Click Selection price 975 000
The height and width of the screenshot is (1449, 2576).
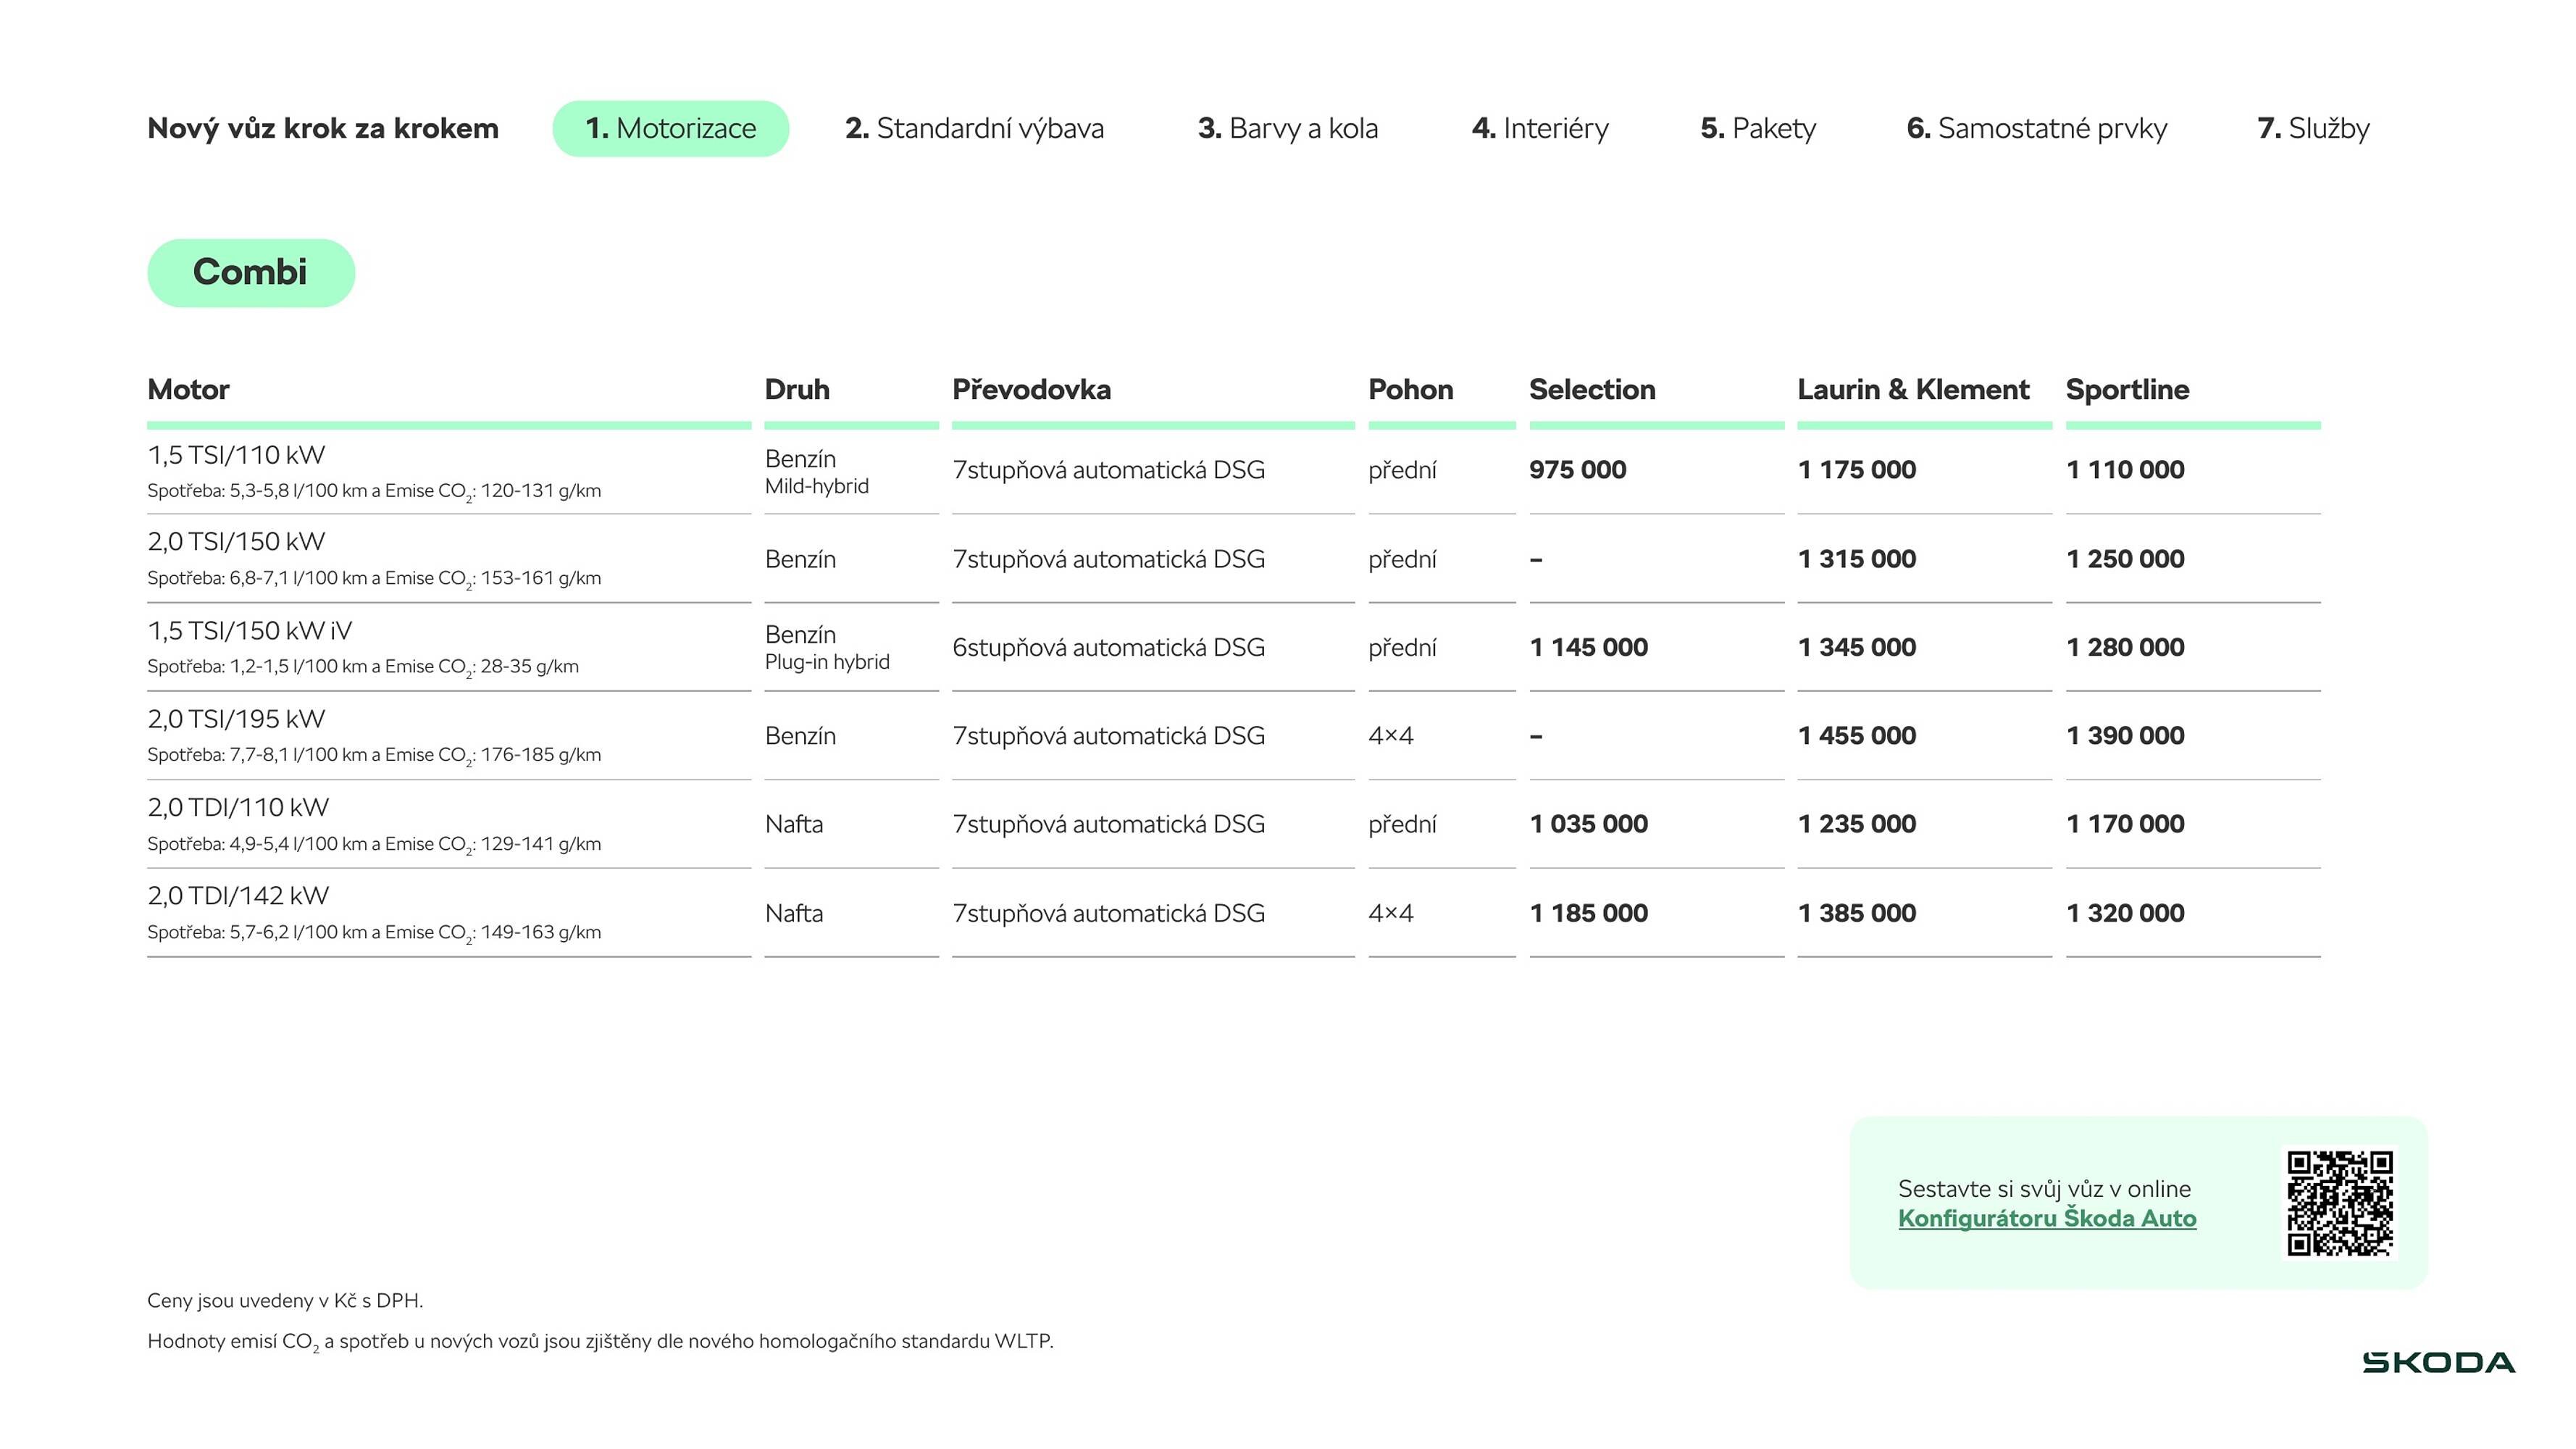[1577, 470]
